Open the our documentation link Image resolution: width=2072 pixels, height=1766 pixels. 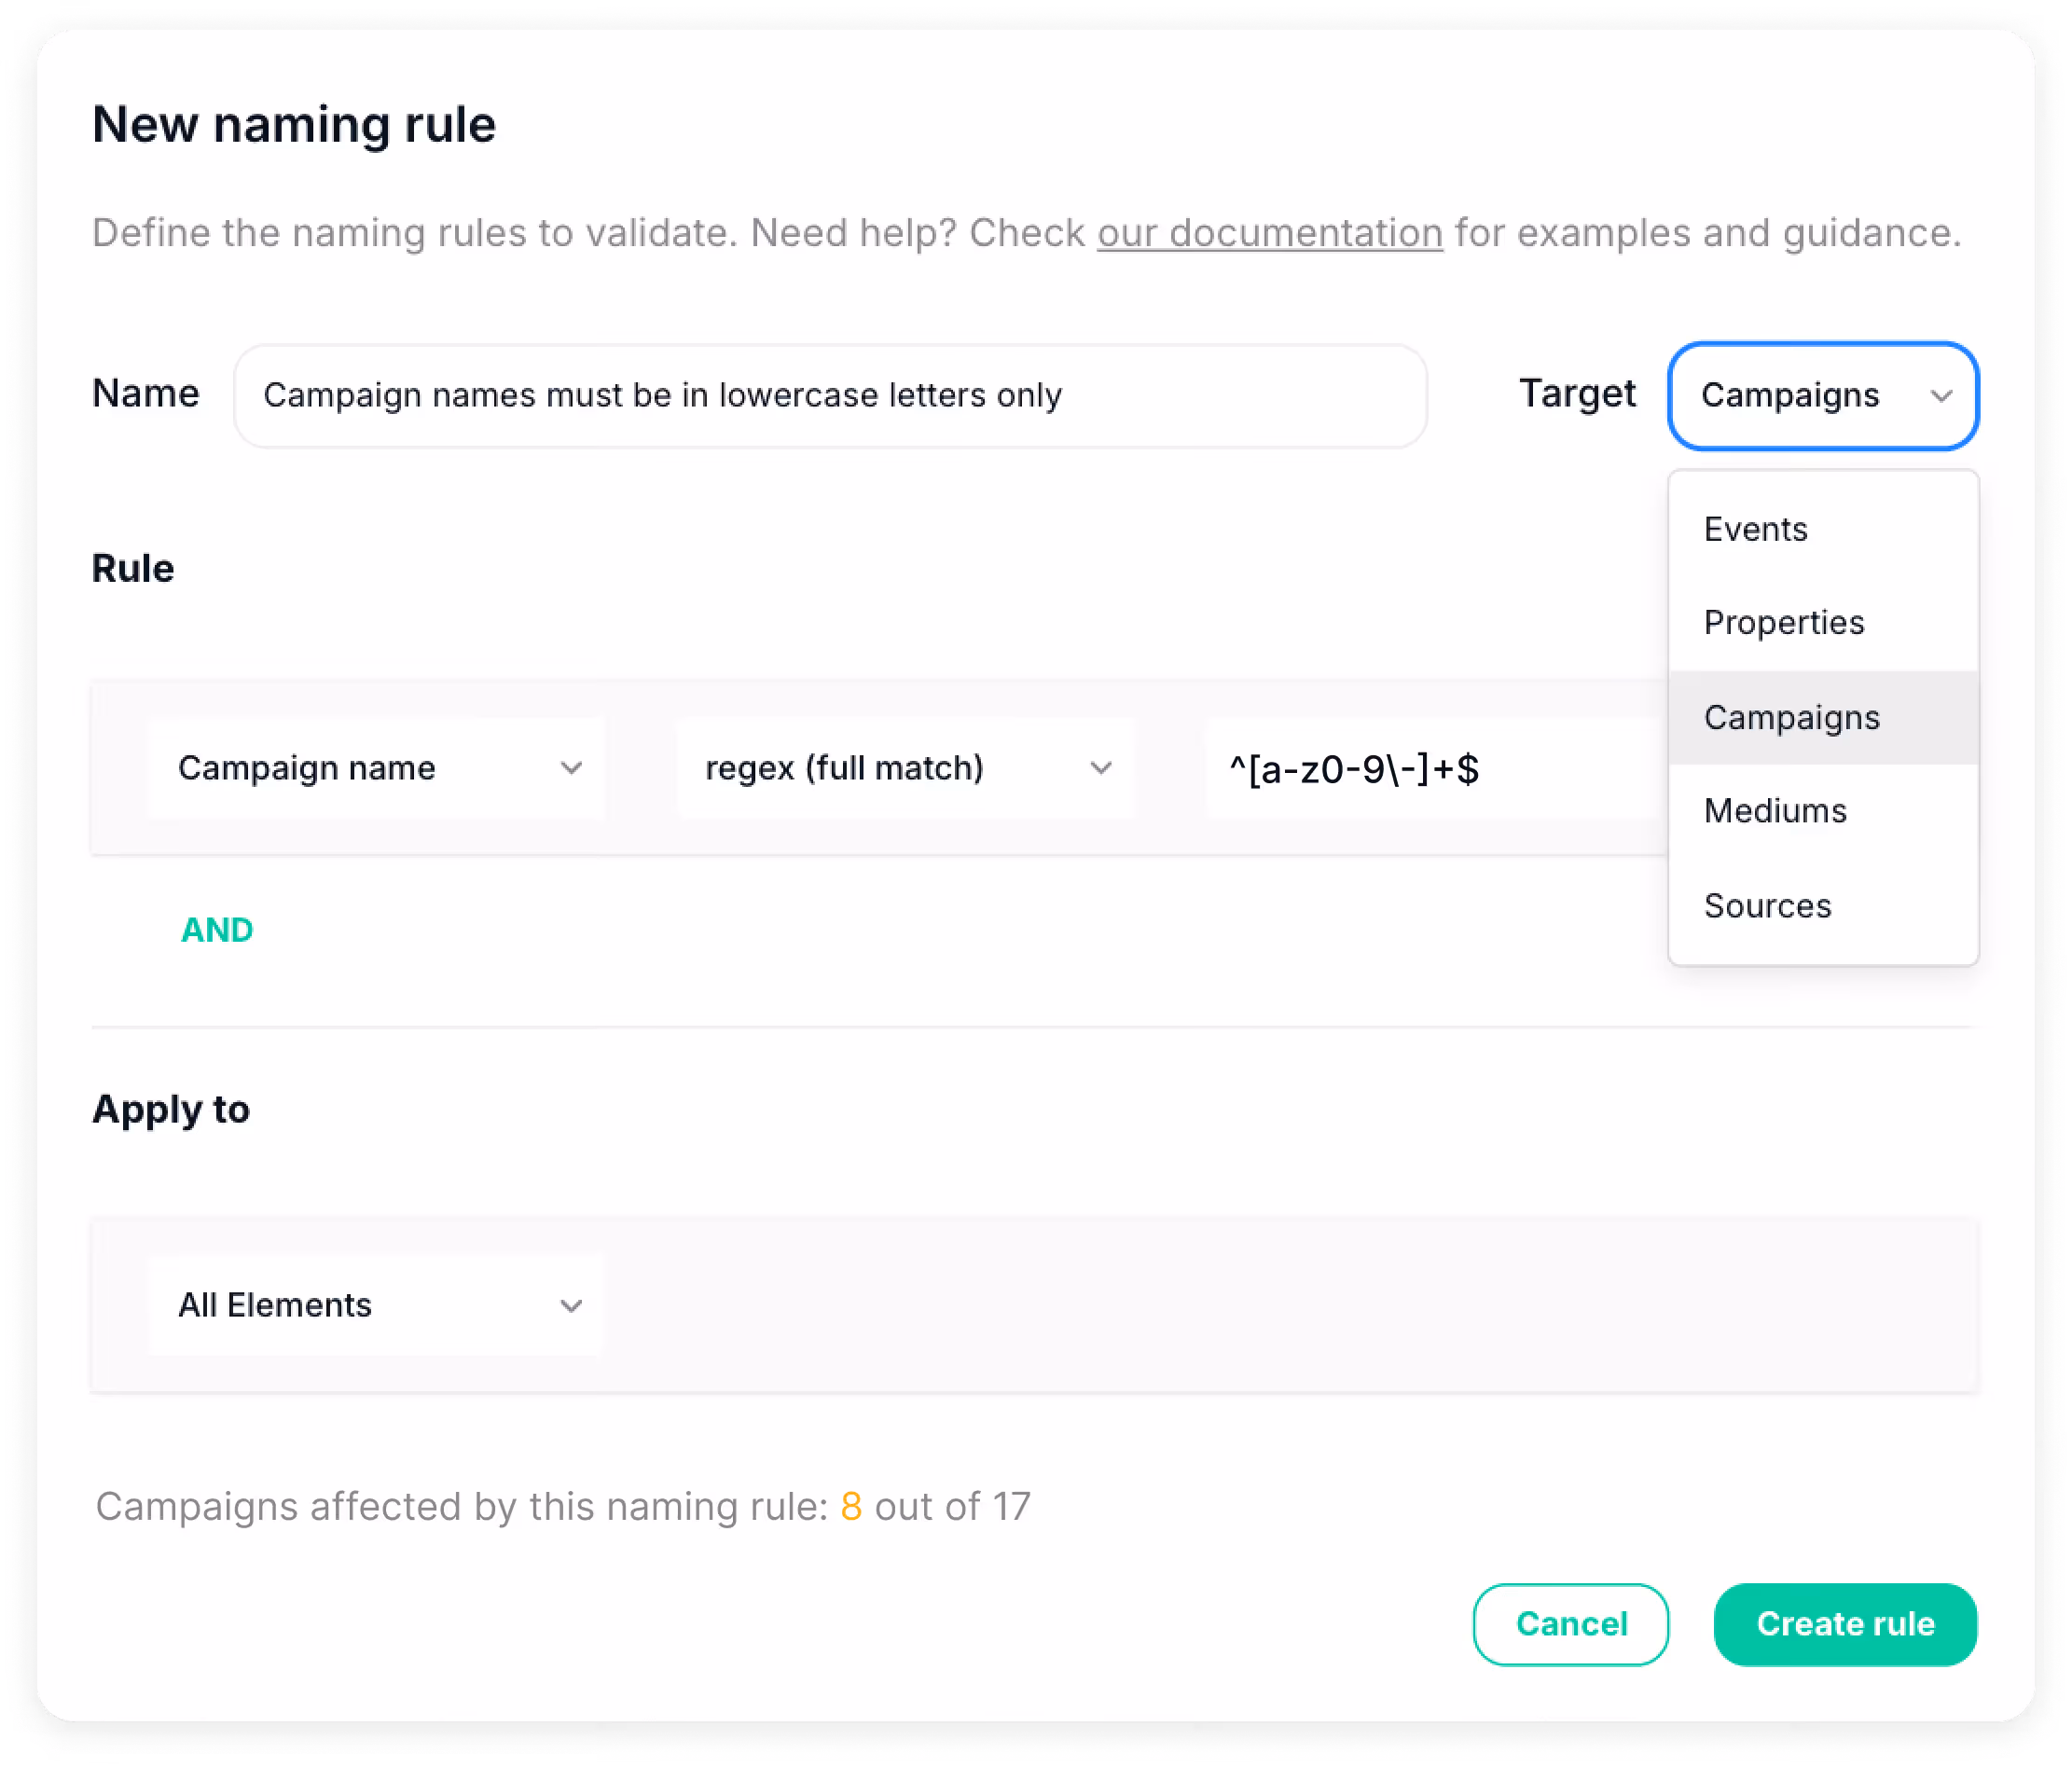coord(1270,233)
